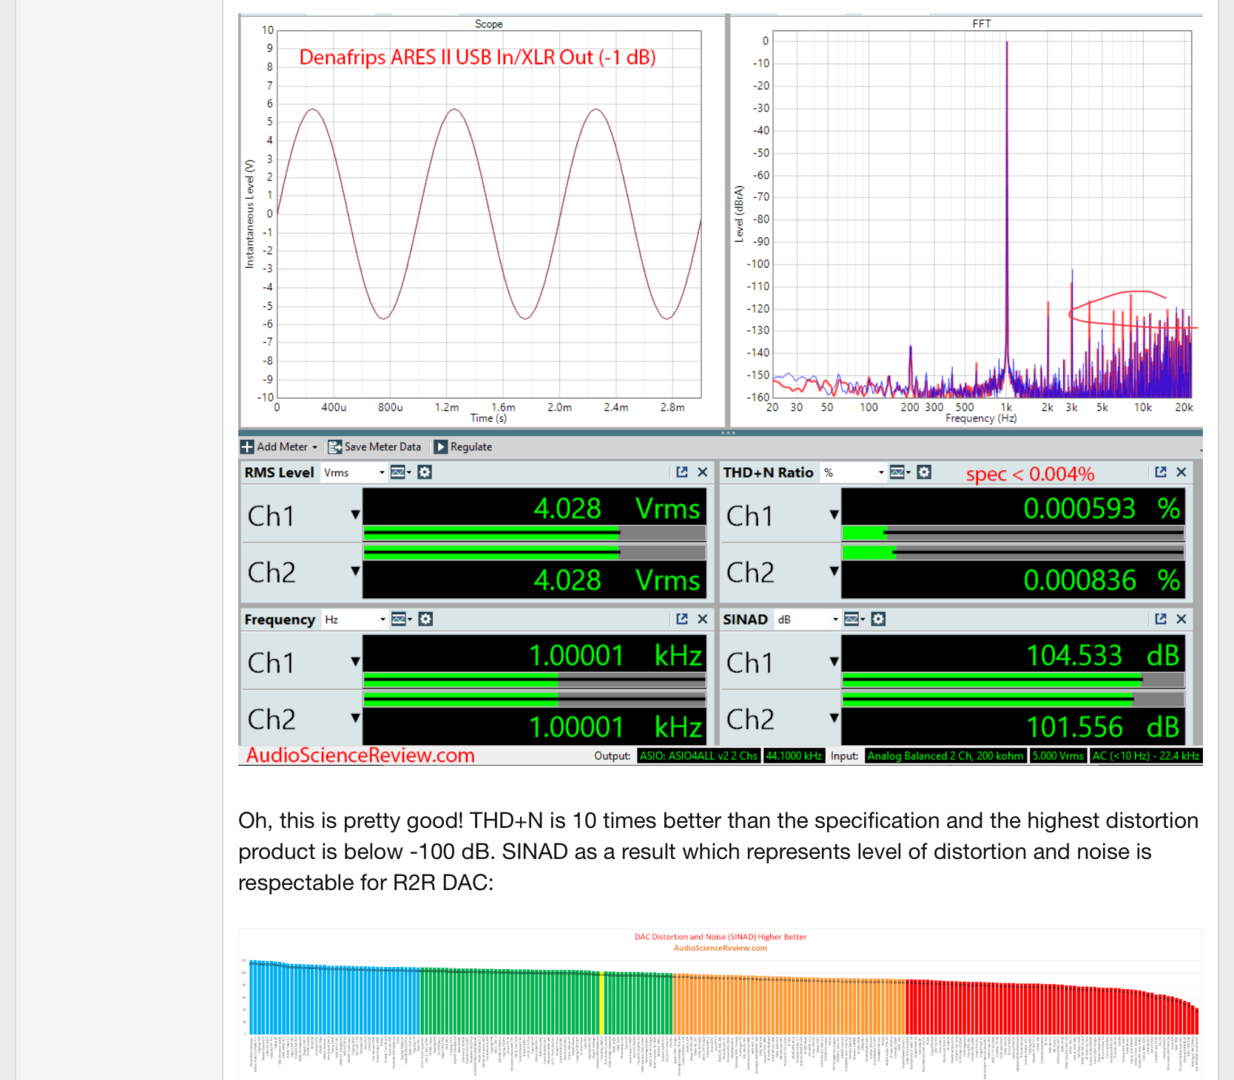Click Ch2 THD+N Ratio green bar
Screen dimensions: 1234x1080
1014,552
